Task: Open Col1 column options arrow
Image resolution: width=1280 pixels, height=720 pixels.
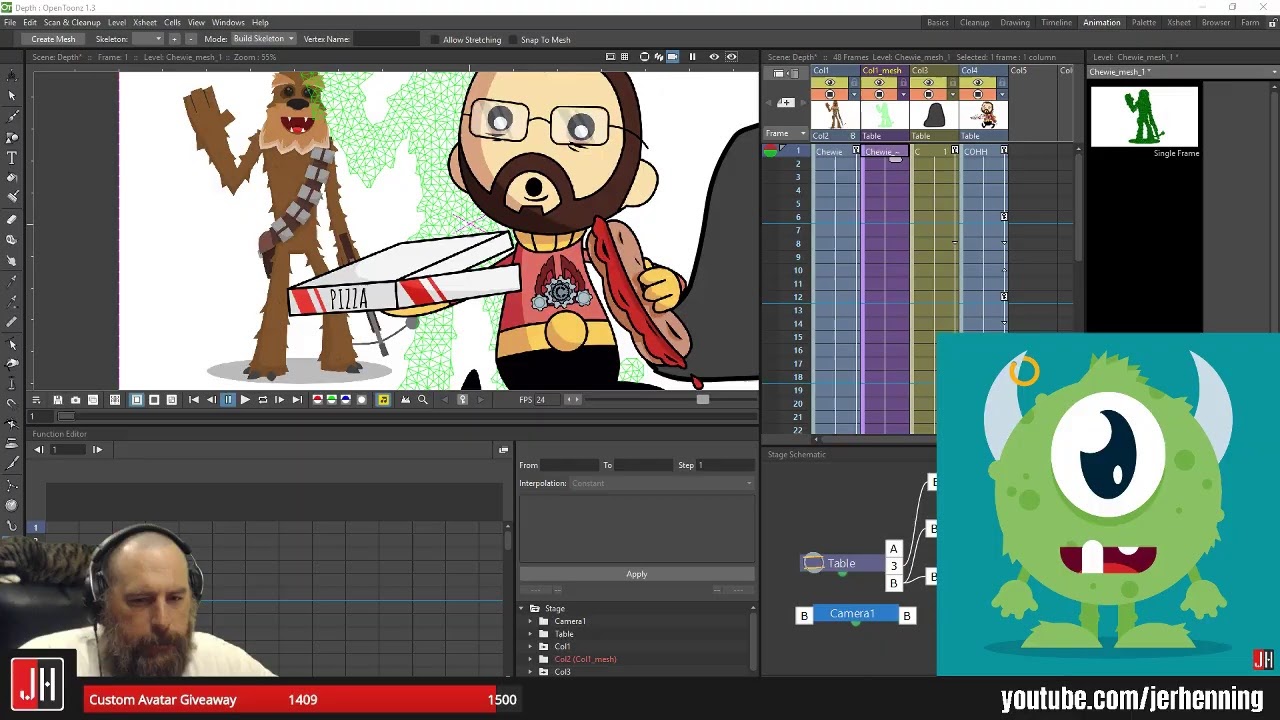Action: [x=854, y=94]
